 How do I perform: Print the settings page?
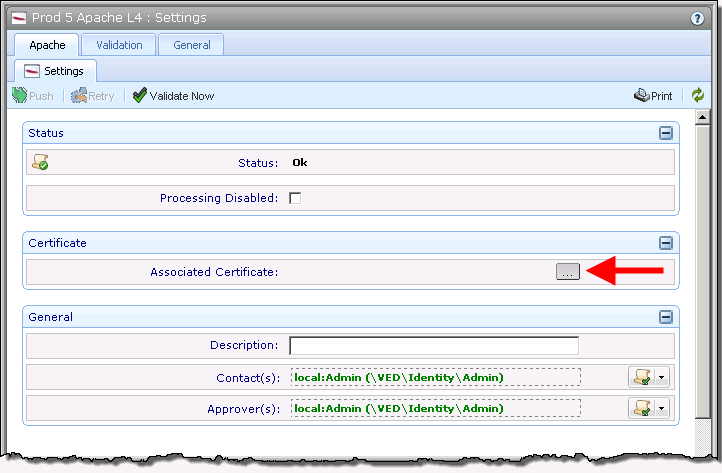(x=653, y=96)
